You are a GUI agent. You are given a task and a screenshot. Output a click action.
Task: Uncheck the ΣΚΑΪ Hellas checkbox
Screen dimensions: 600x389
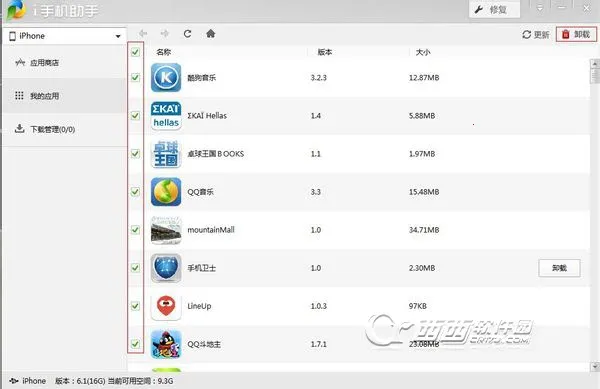click(x=135, y=116)
